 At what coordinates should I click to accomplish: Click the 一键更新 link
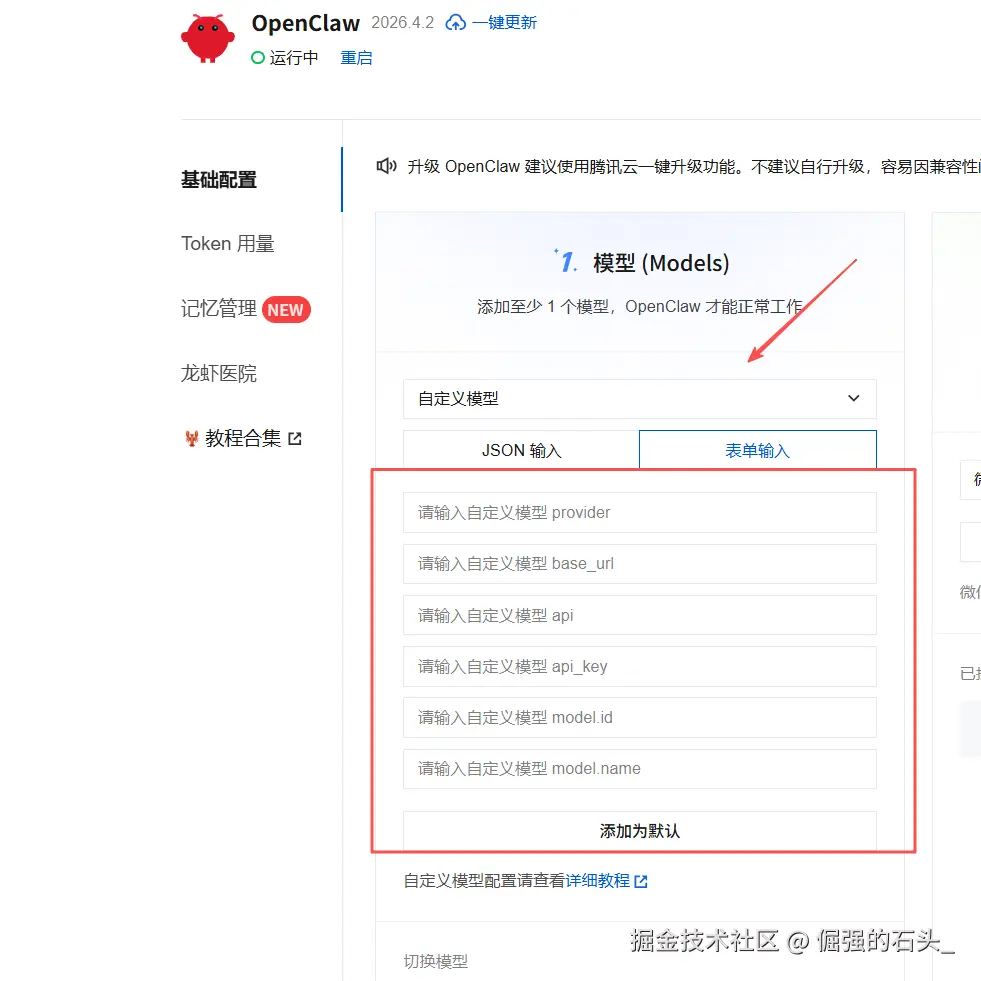(x=504, y=23)
